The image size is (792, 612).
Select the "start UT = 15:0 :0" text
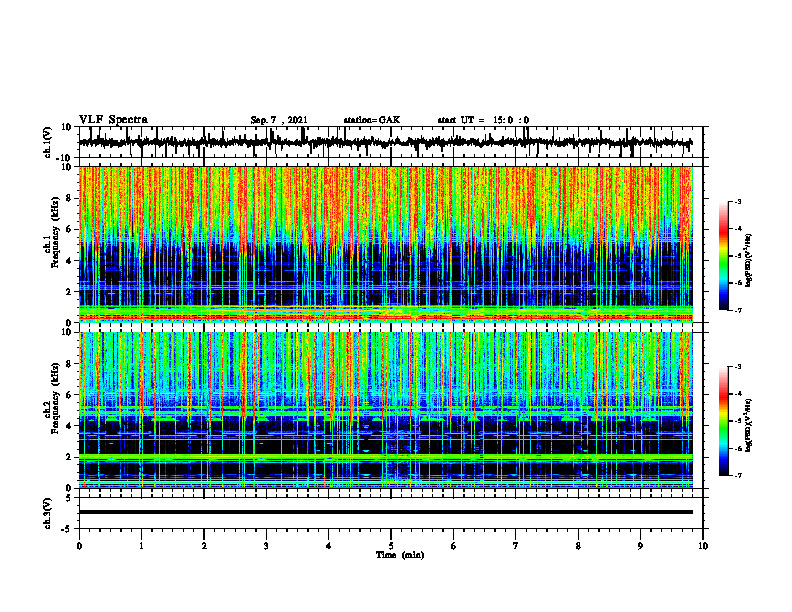[x=483, y=120]
